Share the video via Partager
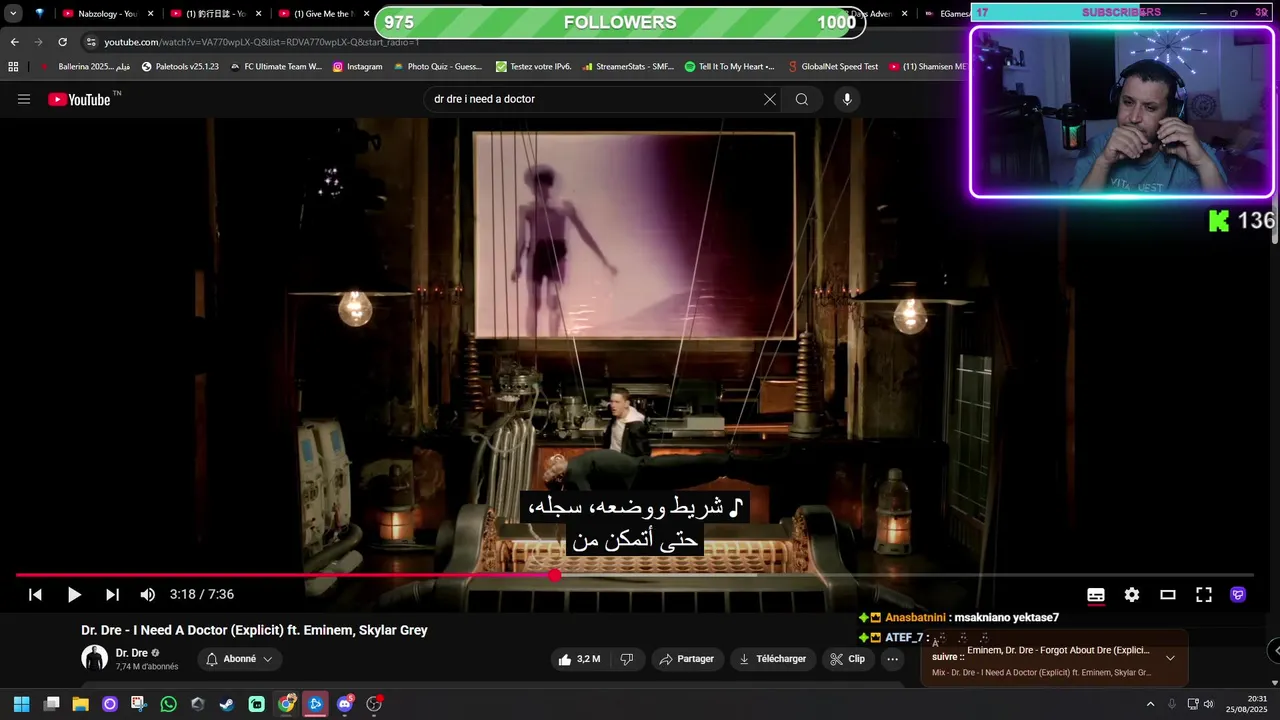Screen dimensions: 1280x720 click(x=687, y=659)
